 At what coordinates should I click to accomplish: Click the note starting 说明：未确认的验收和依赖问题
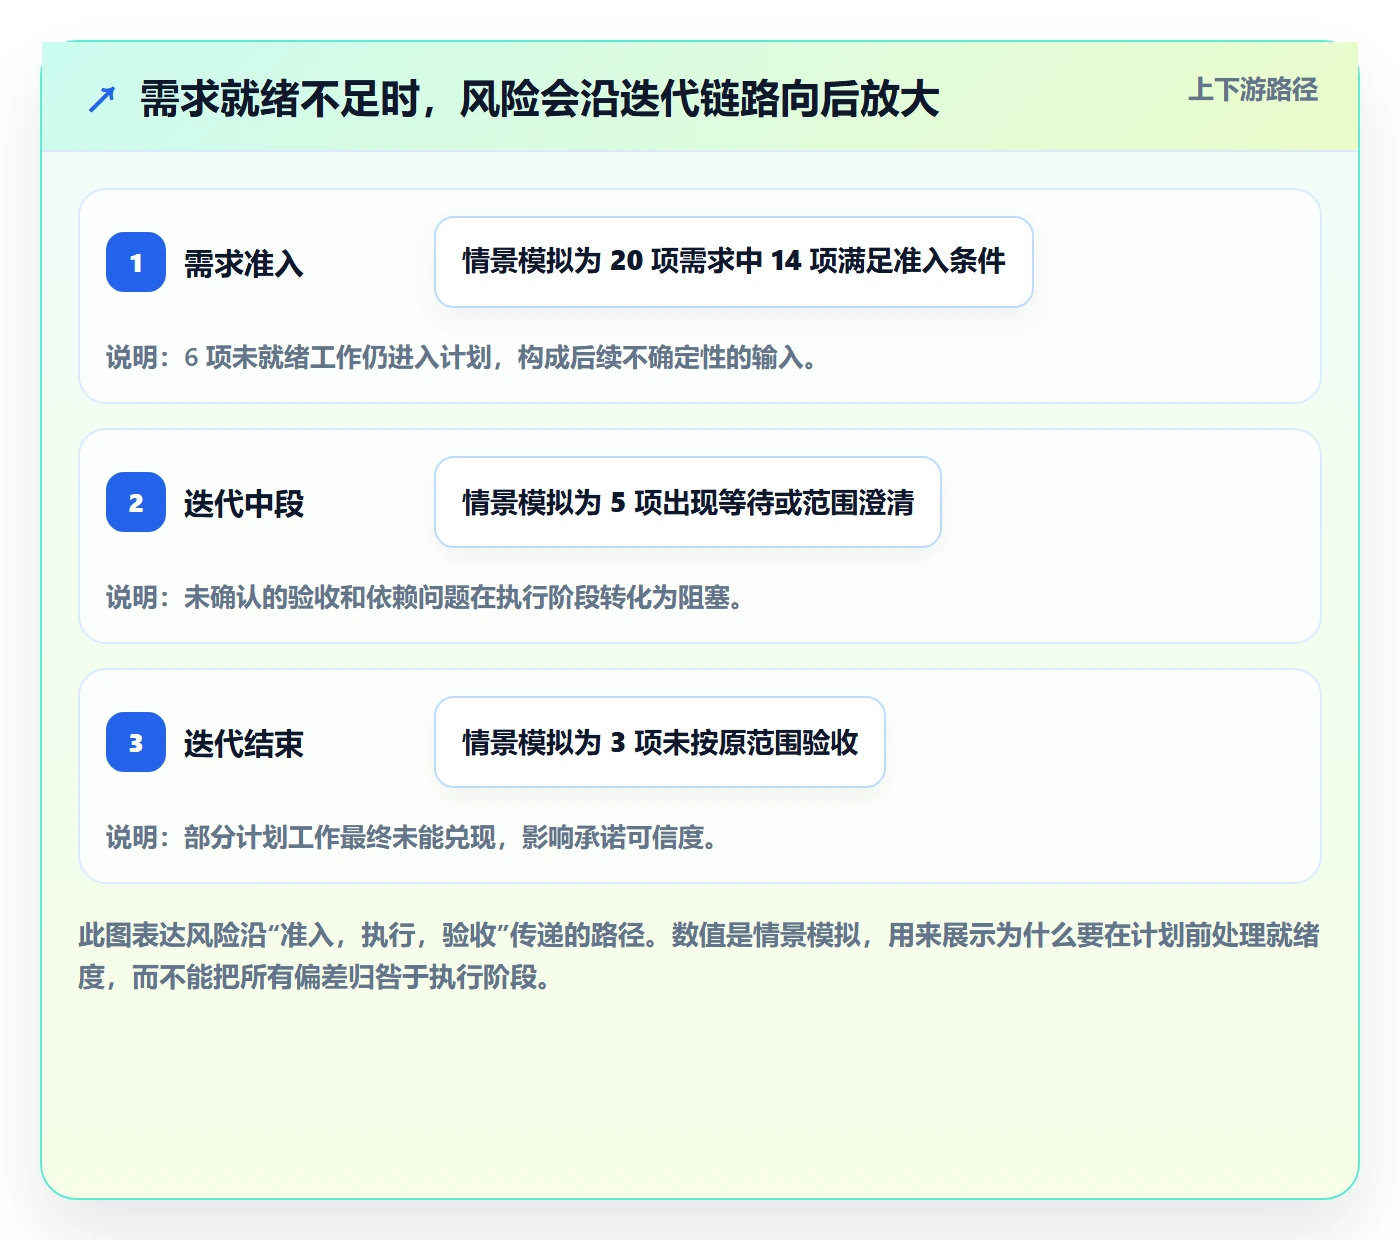coord(425,597)
